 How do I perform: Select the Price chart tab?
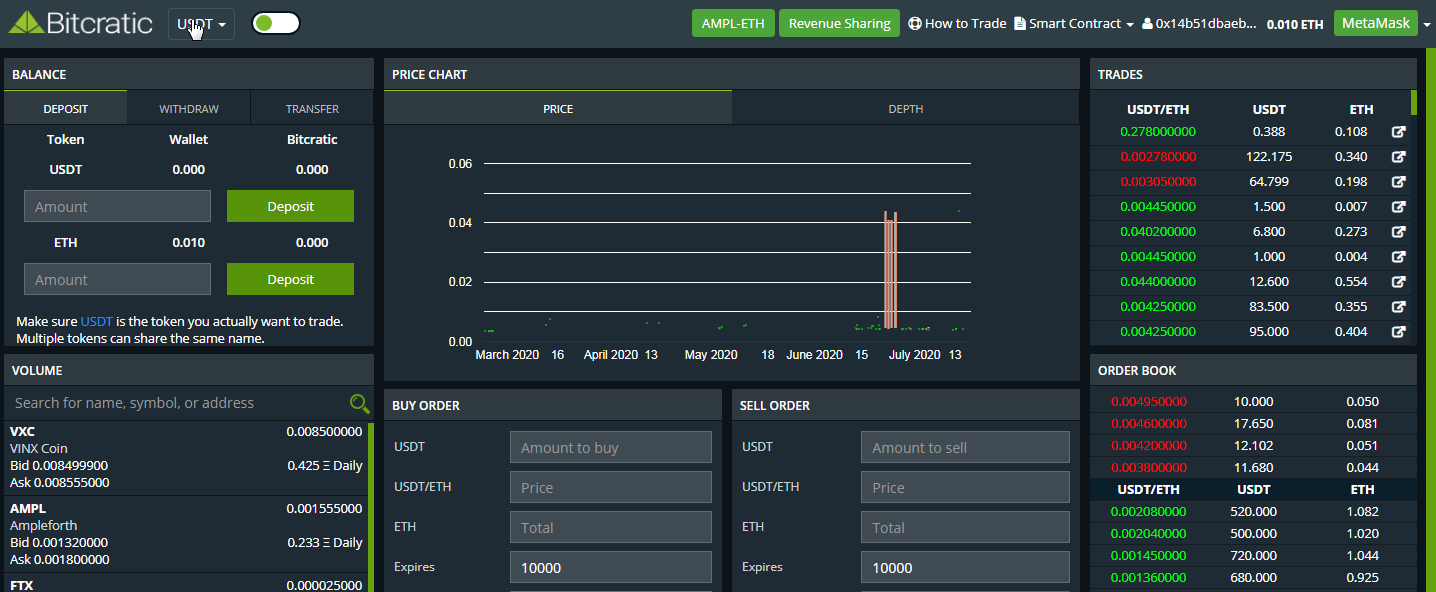point(558,109)
